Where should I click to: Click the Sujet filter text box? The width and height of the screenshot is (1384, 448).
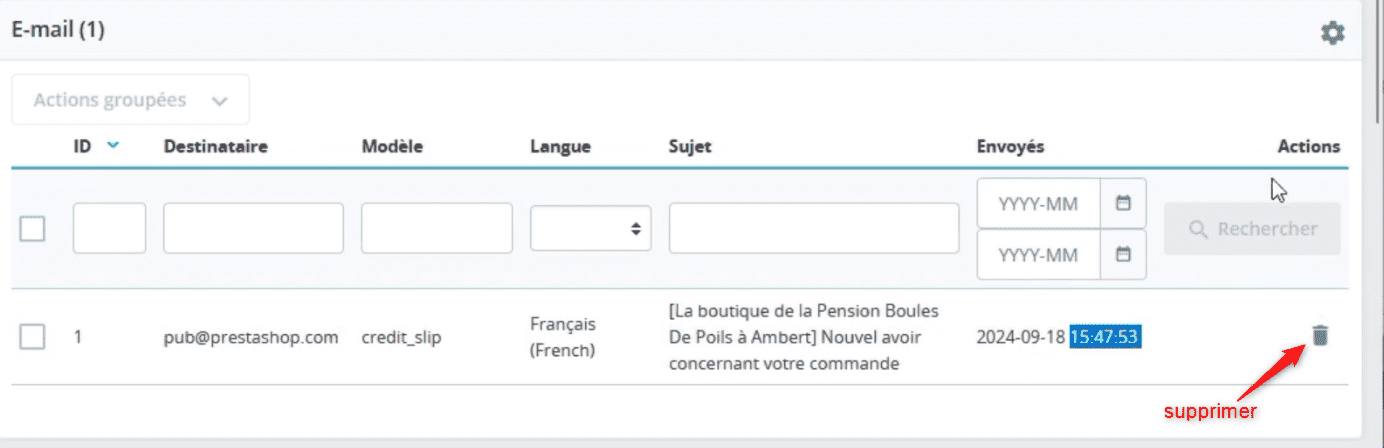[814, 228]
